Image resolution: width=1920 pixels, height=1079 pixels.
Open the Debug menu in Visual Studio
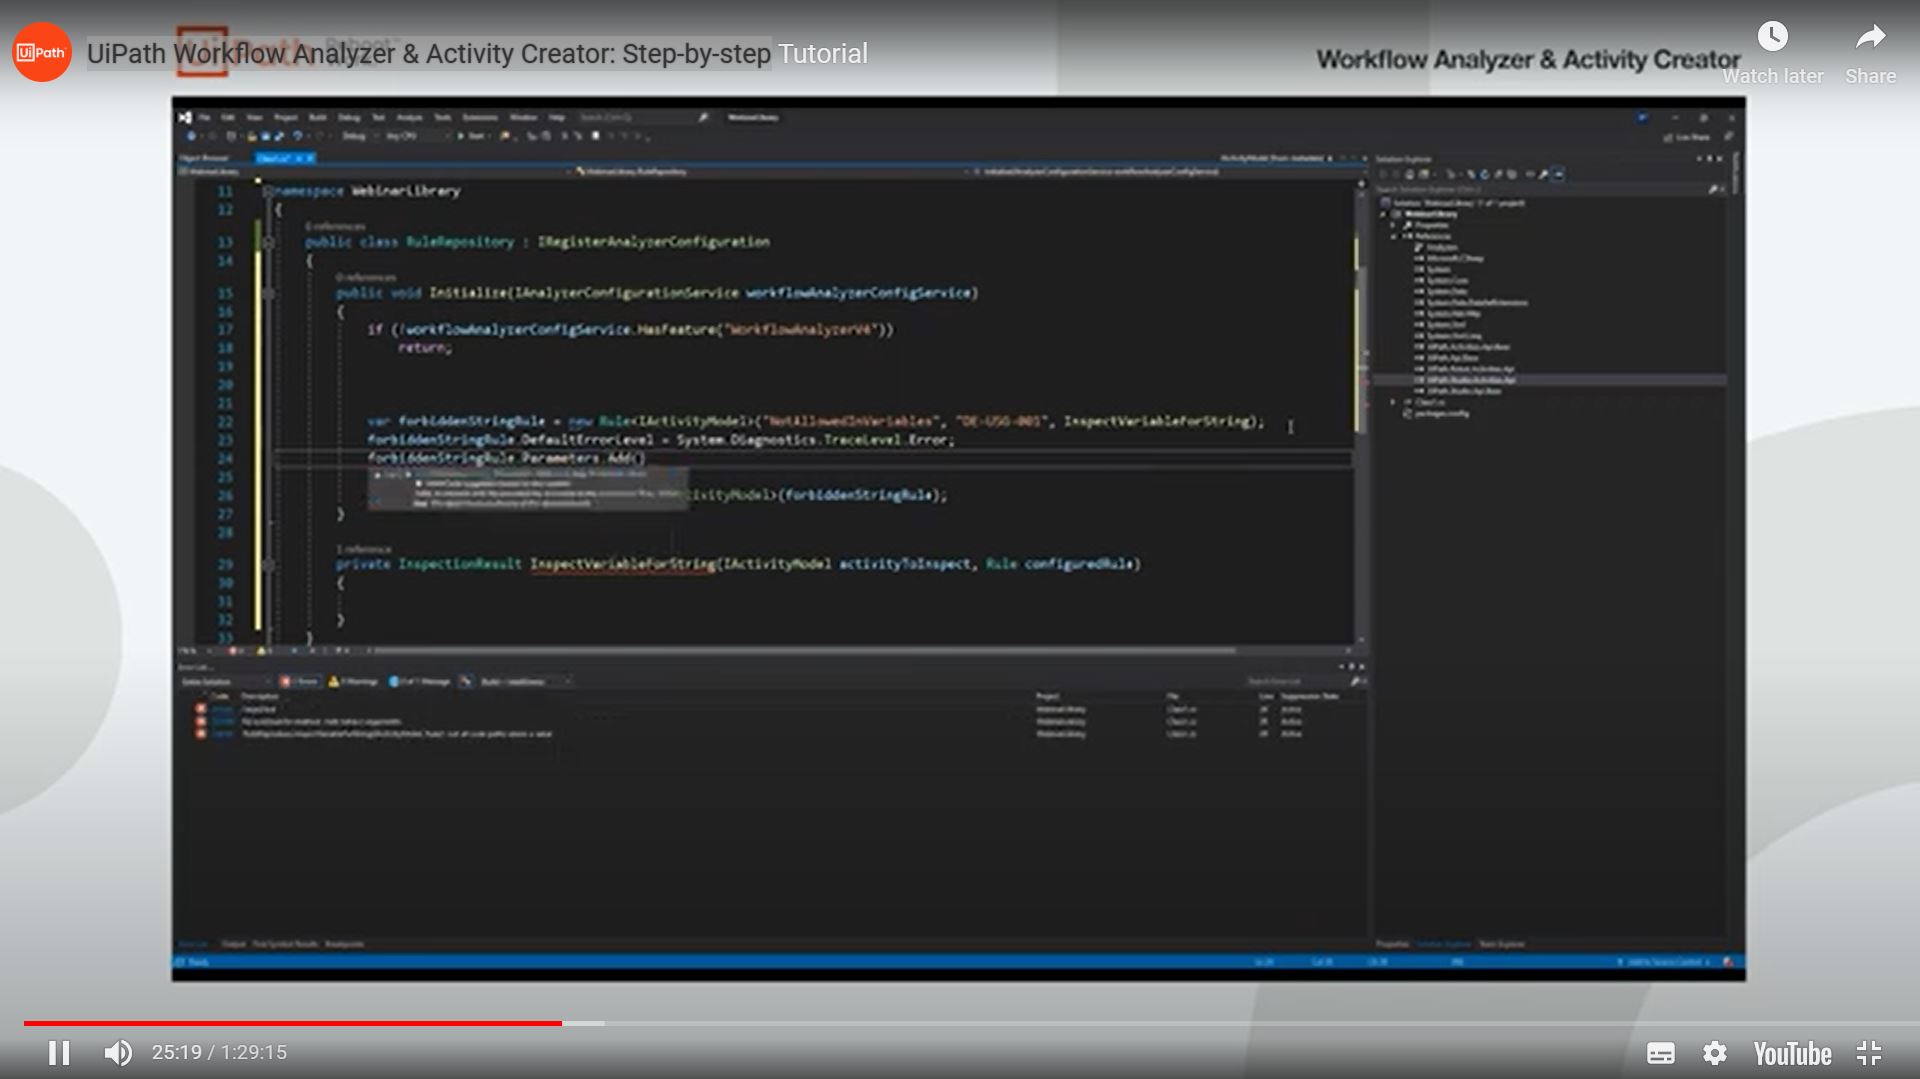[349, 117]
